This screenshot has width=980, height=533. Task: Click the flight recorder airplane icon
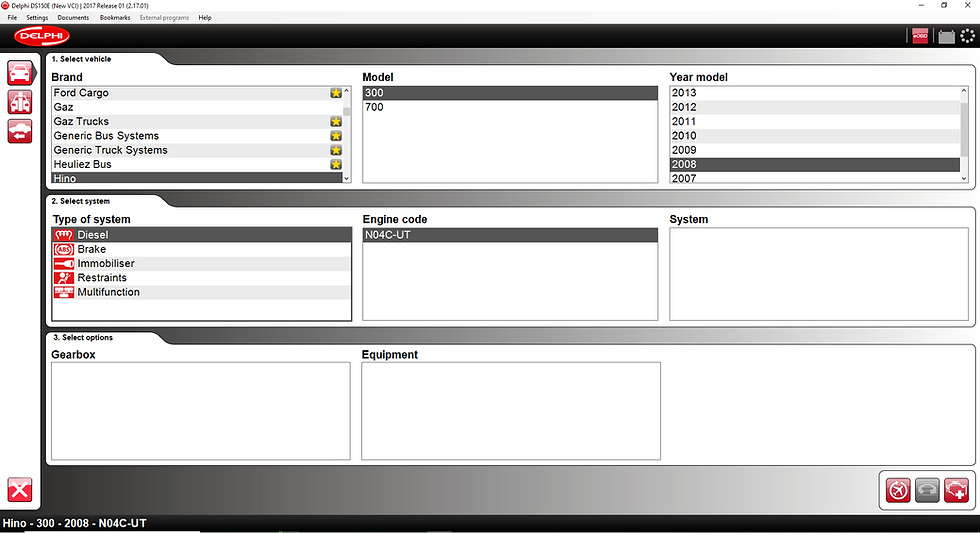click(898, 490)
